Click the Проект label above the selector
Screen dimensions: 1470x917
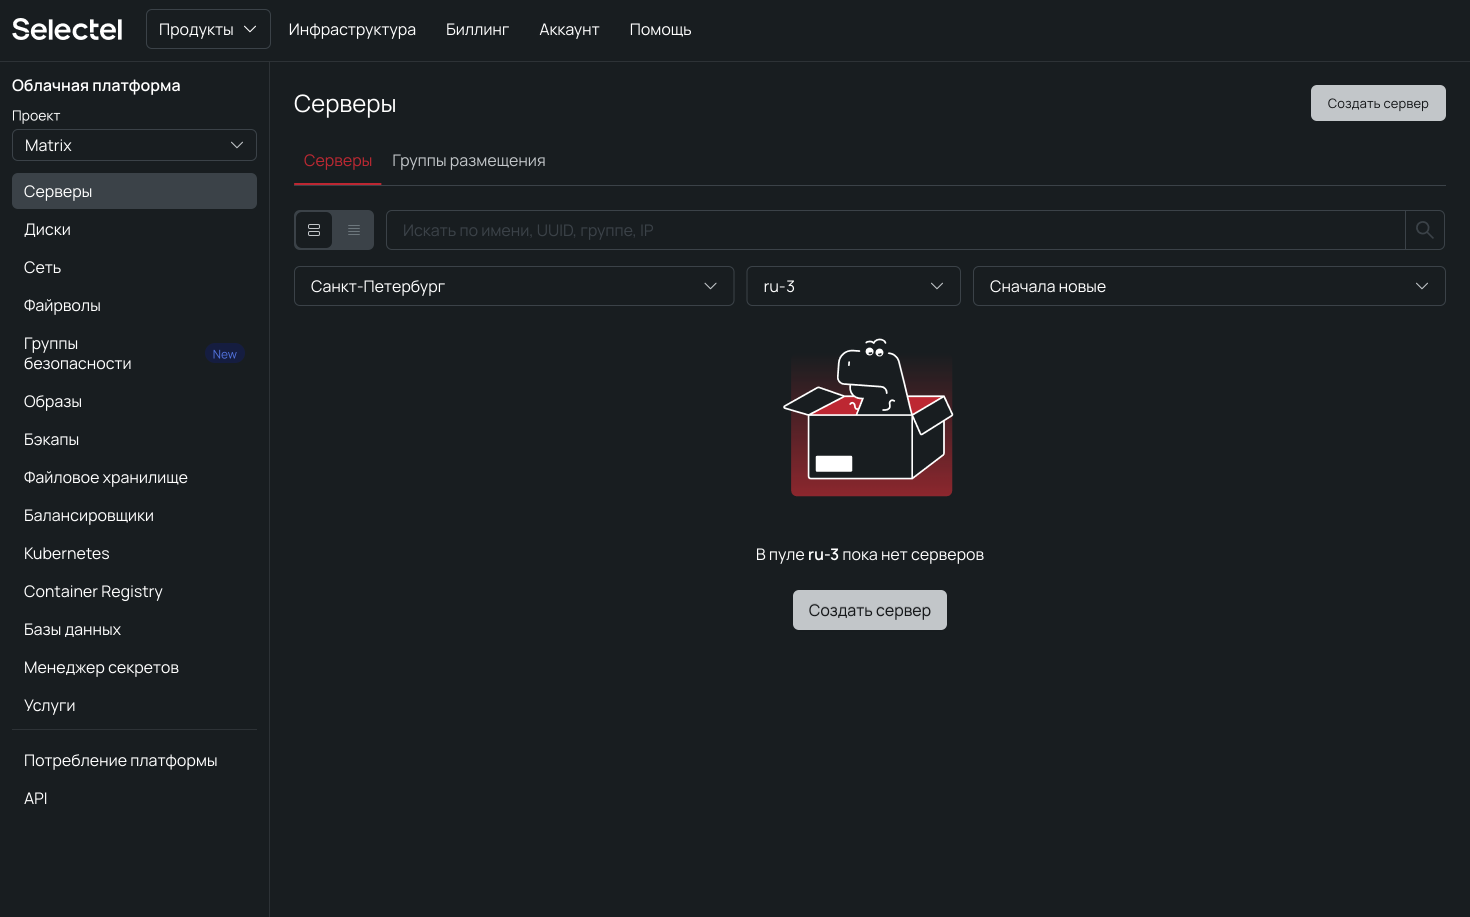pyautogui.click(x=36, y=115)
